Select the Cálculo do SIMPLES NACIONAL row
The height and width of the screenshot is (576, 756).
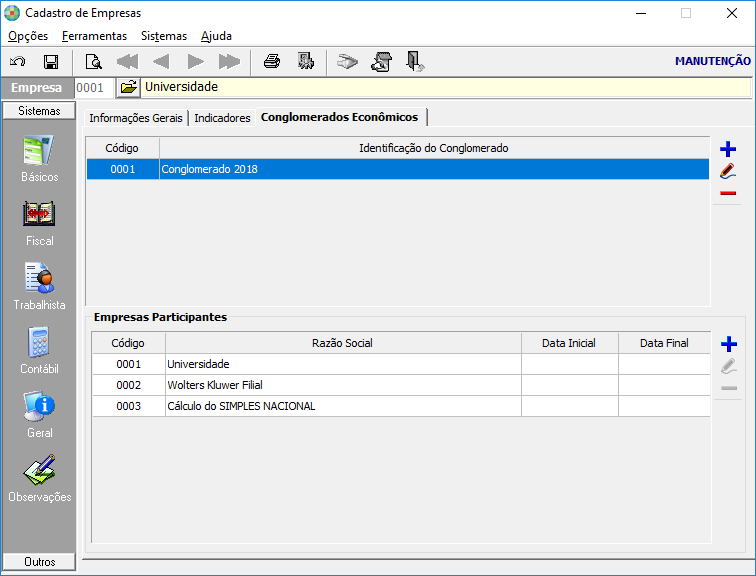point(401,406)
